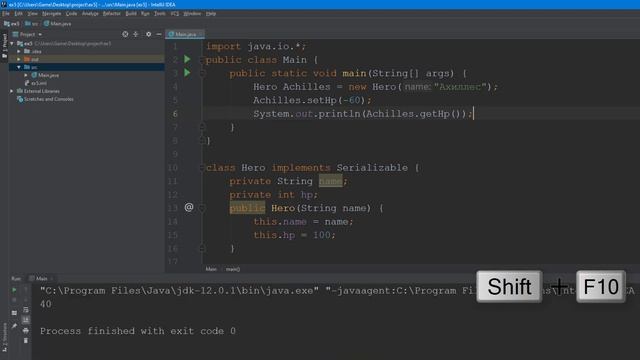Image resolution: width=640 pixels, height=360 pixels.
Task: Click main() in editor breadcrumb
Action: point(233,269)
